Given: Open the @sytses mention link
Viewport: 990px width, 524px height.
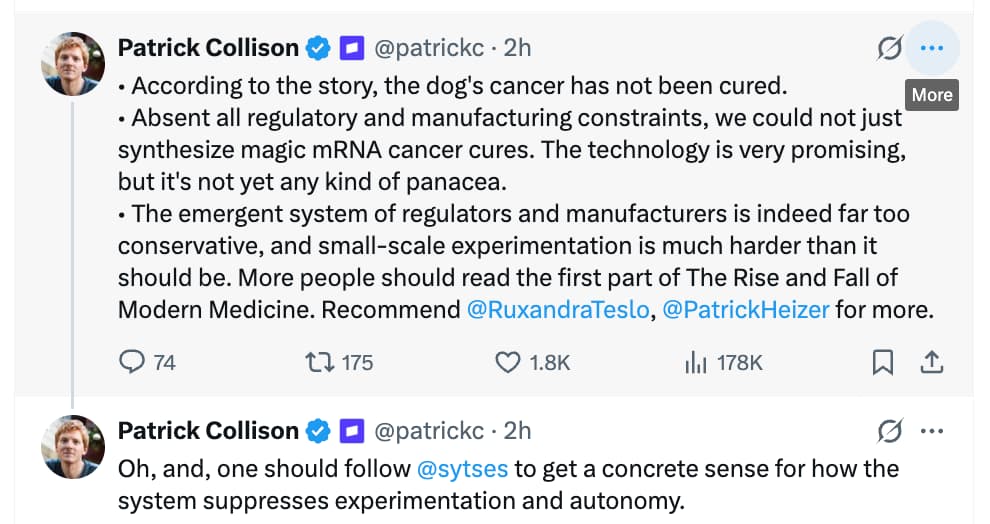Looking at the screenshot, I should pyautogui.click(x=462, y=468).
